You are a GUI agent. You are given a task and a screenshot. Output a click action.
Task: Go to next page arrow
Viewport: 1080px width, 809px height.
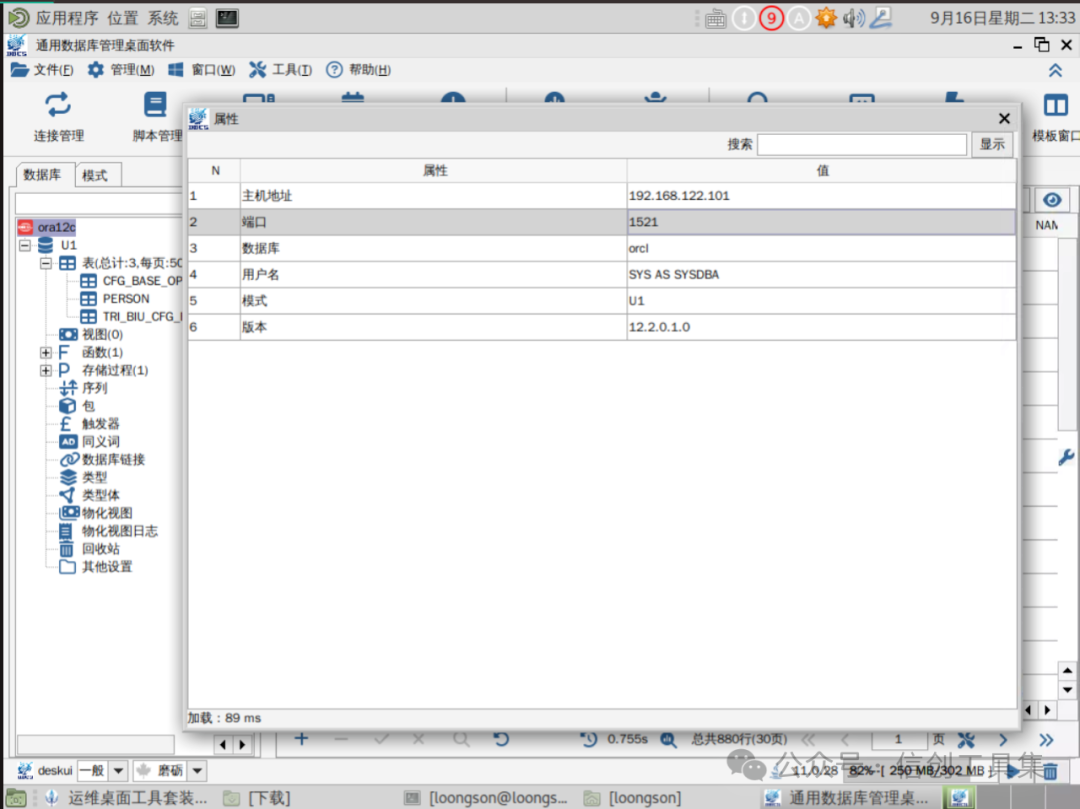(1003, 739)
